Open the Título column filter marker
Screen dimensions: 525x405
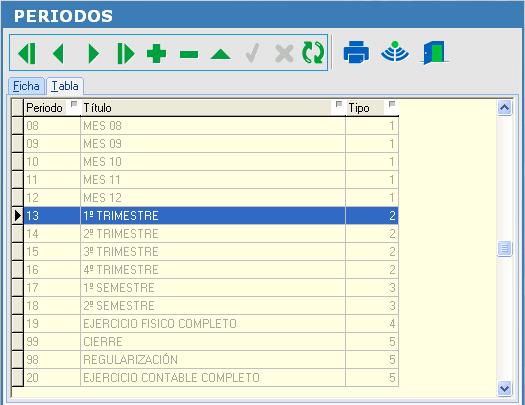339,104
